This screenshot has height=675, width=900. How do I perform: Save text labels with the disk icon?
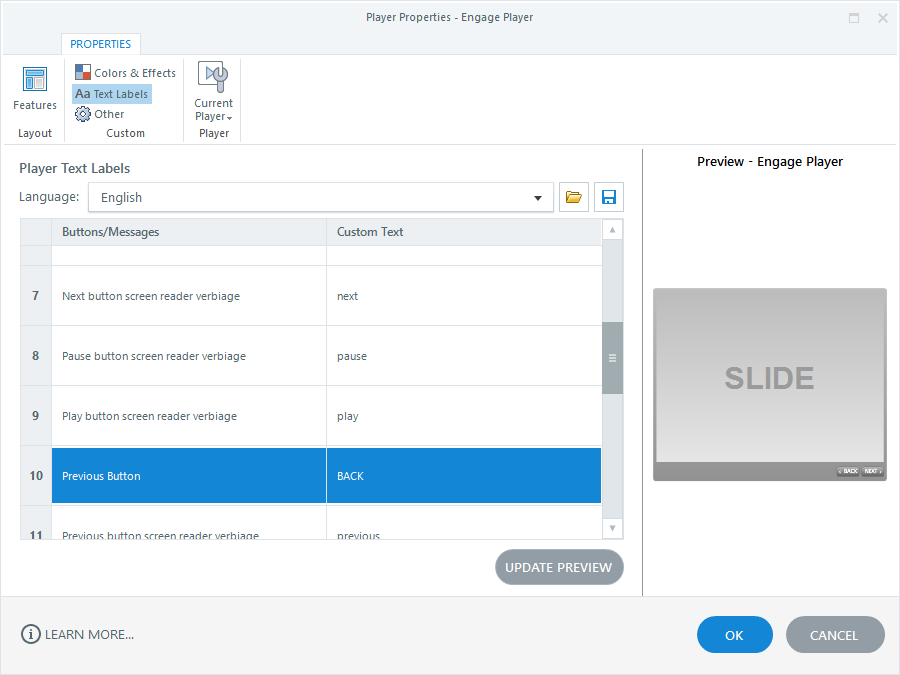(x=609, y=197)
